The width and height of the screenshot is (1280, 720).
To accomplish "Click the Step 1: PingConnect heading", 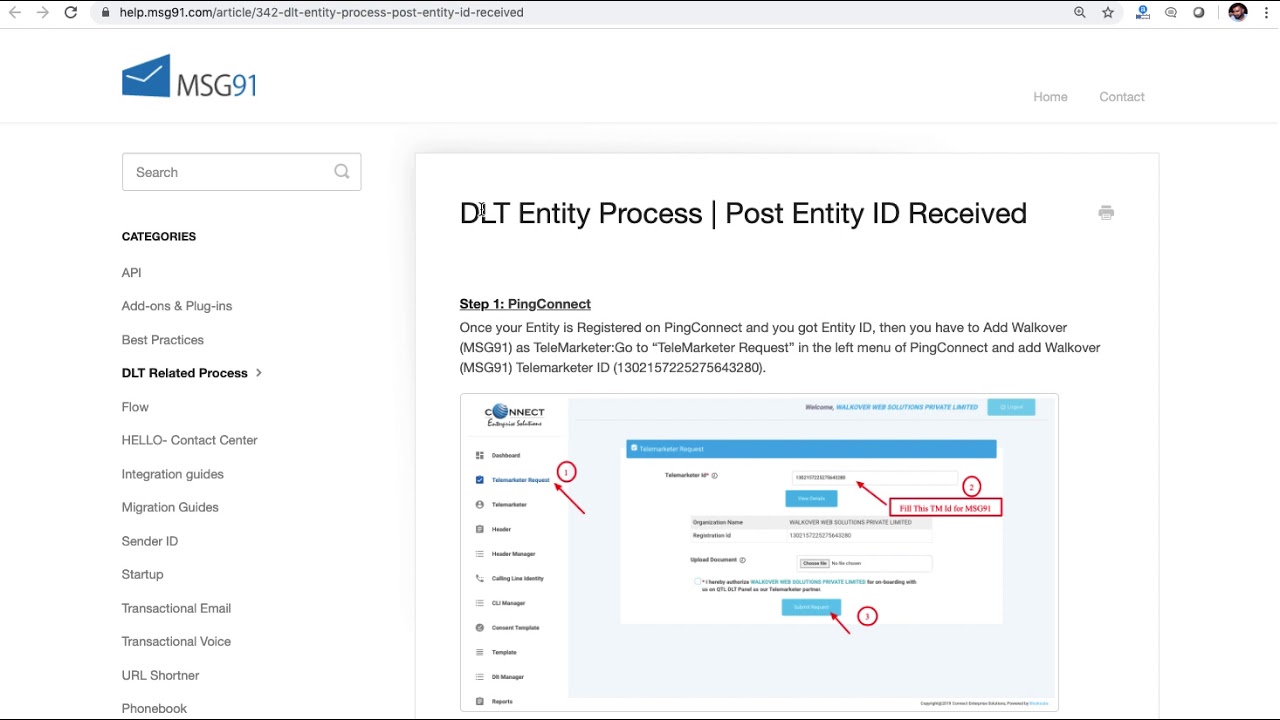I will pos(525,304).
